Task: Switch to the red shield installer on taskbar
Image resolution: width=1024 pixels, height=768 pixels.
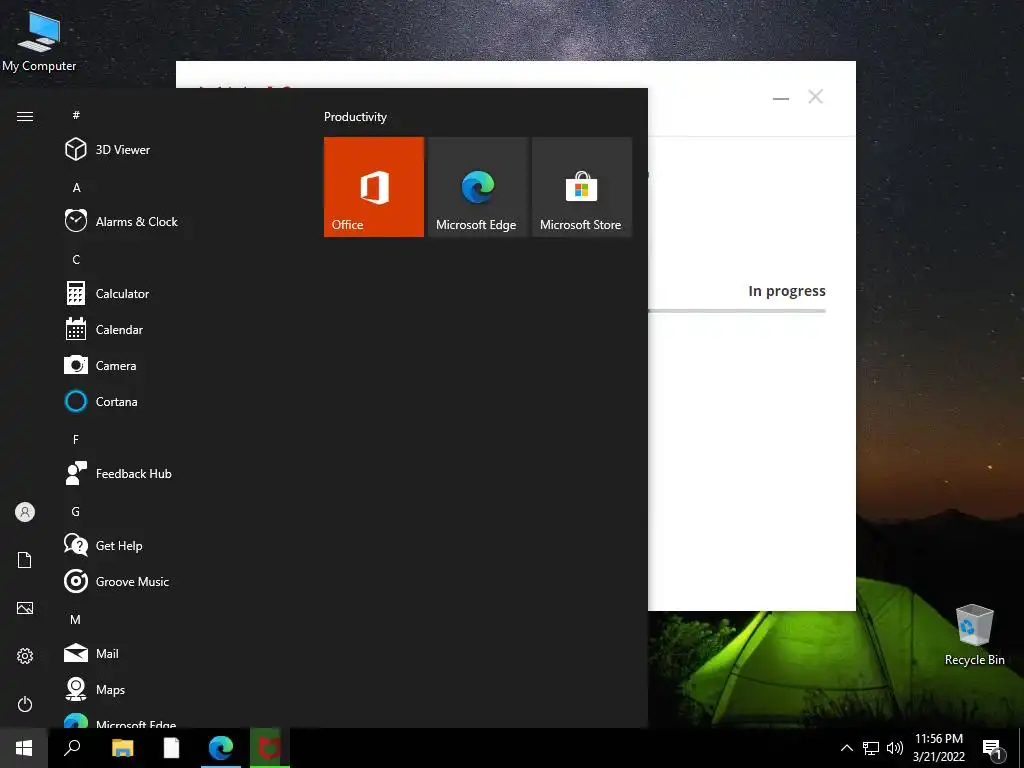Action: 270,748
